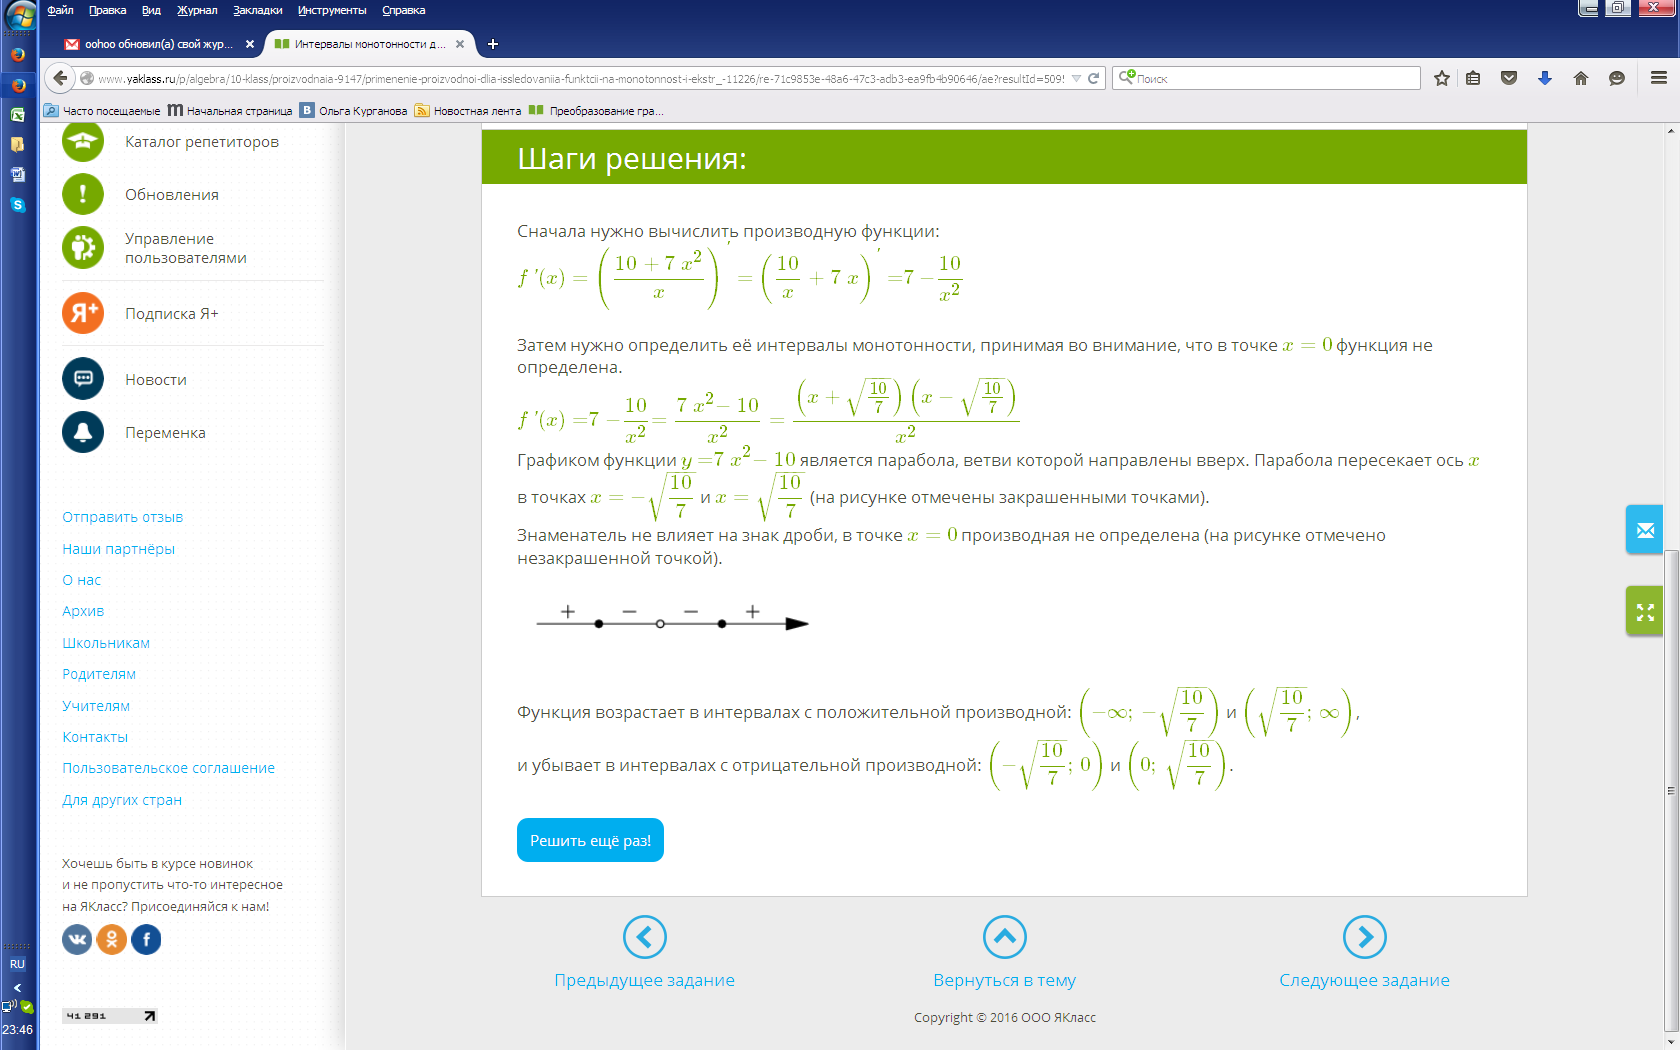Screen dimensions: 1680x1050
Task: Open the 'Начальная страница' bookmark
Action: click(x=230, y=111)
